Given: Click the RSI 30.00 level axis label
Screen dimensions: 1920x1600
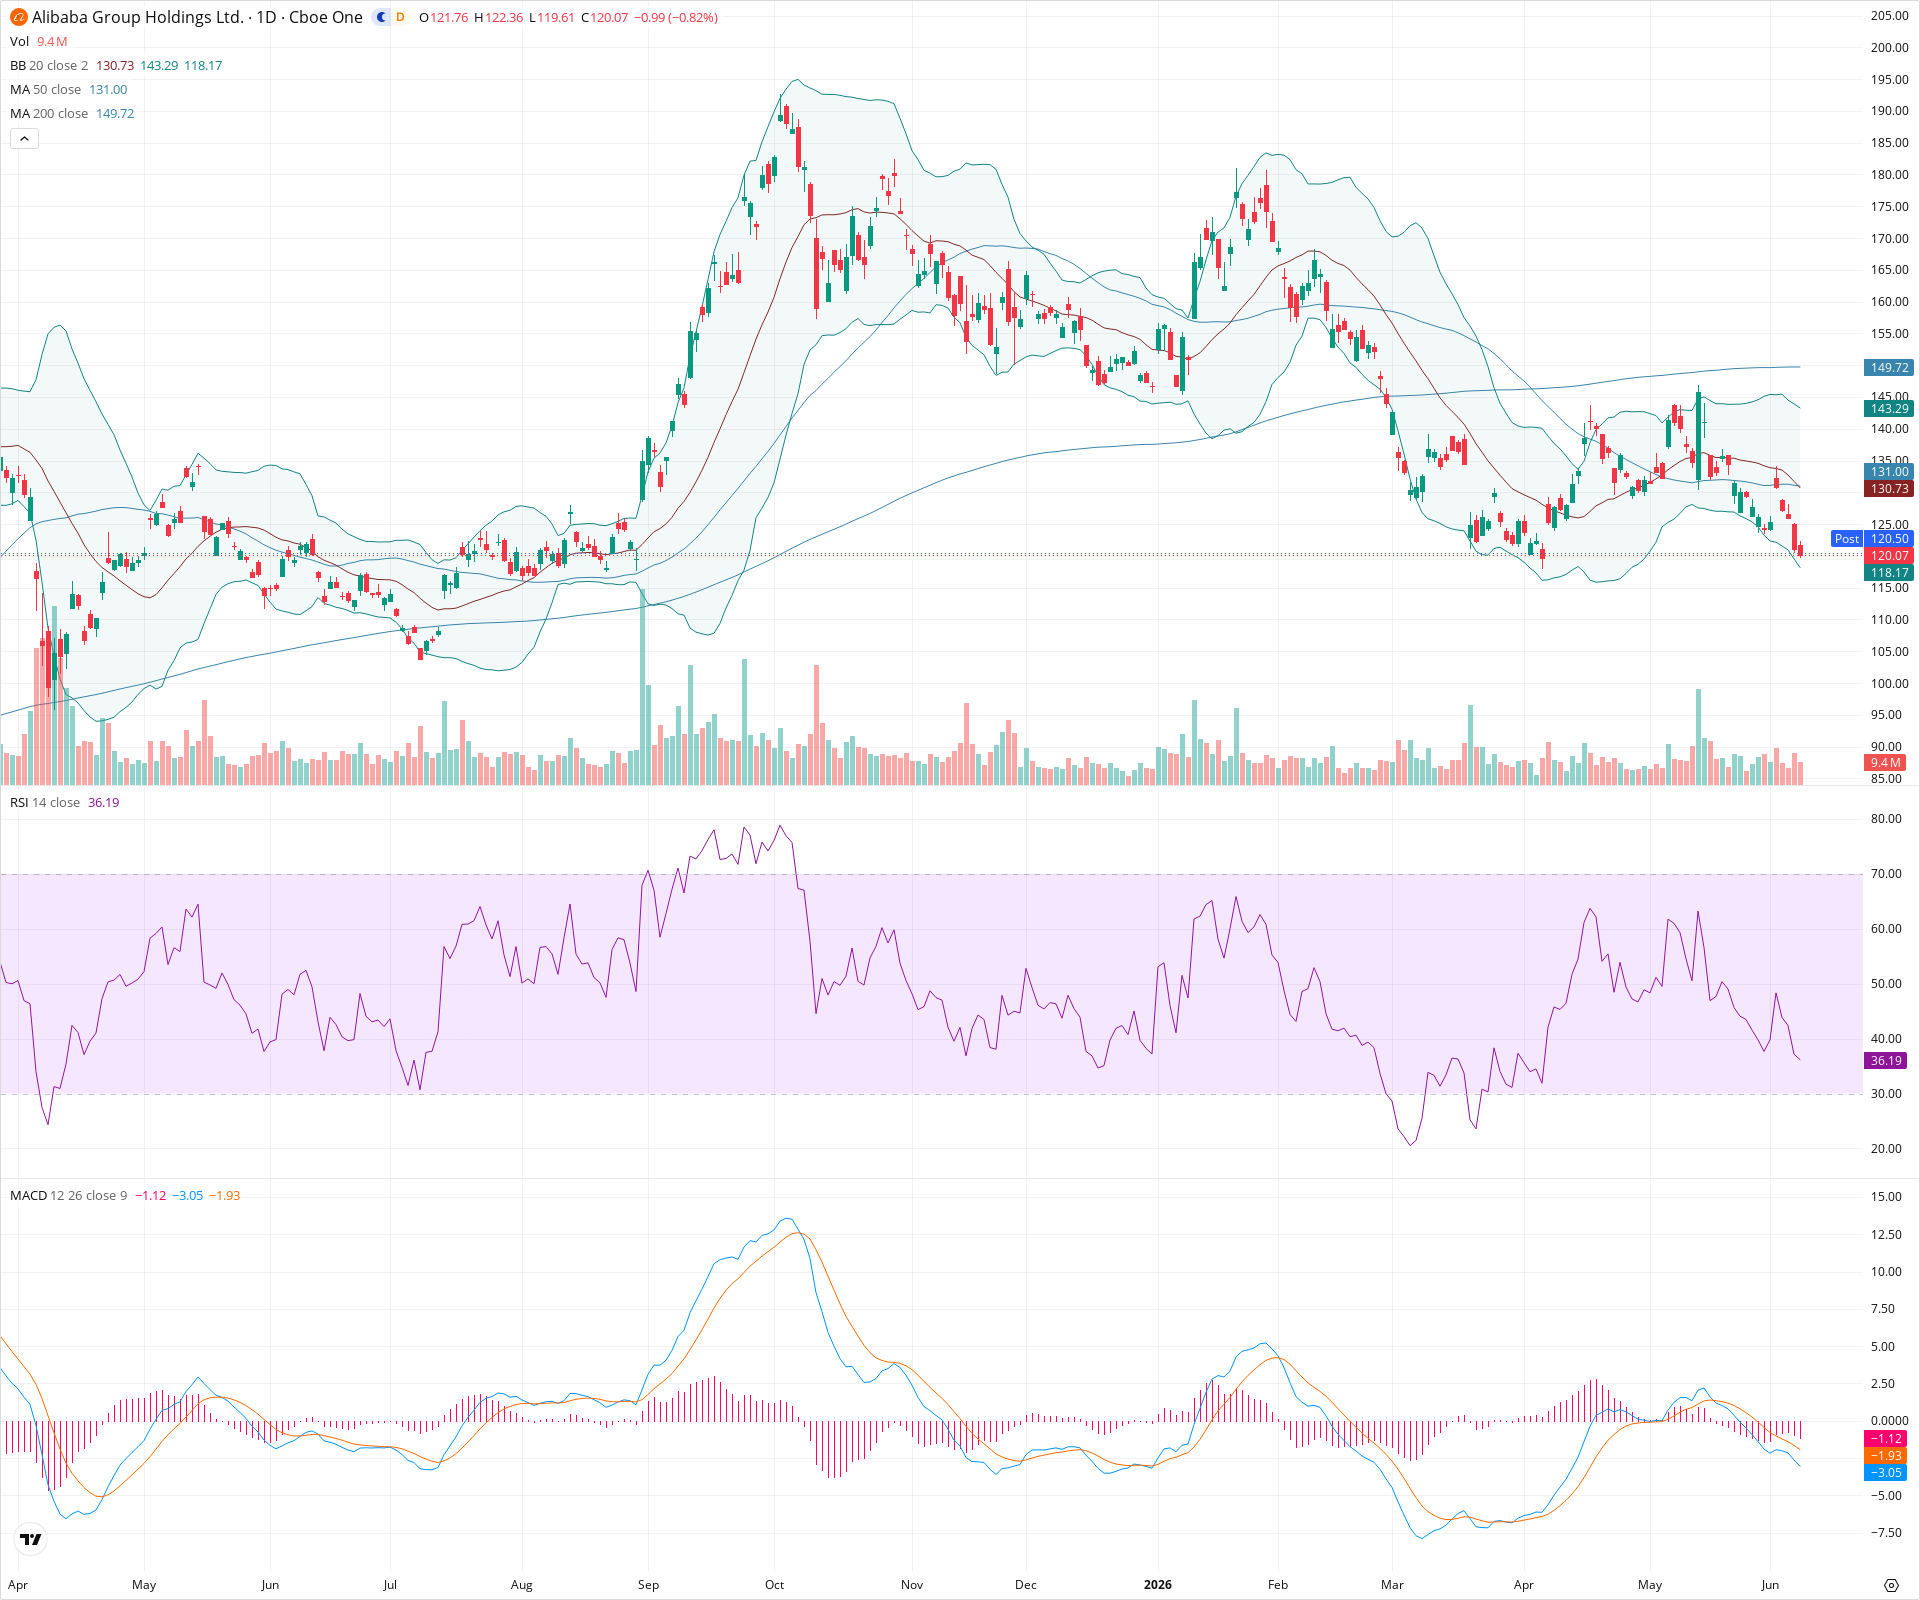Looking at the screenshot, I should click(x=1886, y=1094).
